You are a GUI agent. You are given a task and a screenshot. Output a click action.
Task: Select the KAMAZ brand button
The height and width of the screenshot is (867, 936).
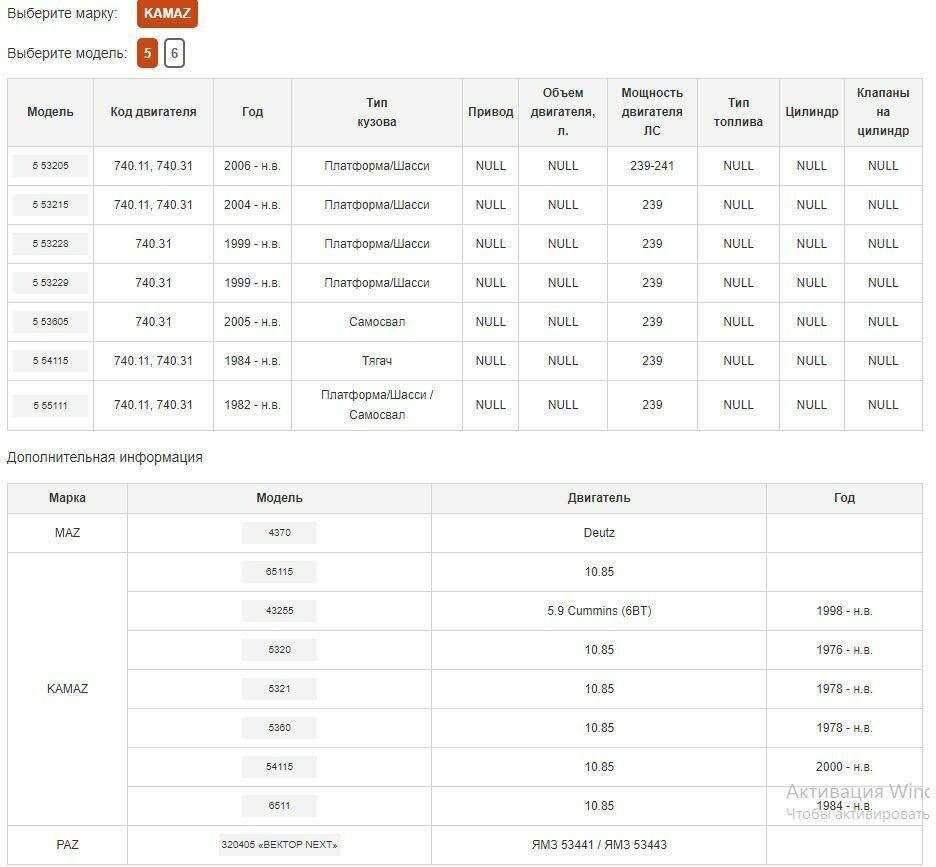(x=167, y=13)
